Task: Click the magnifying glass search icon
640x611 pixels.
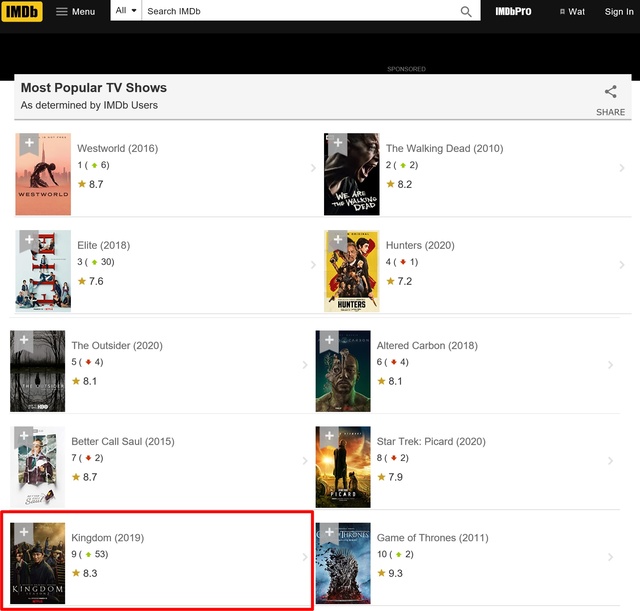Action: tap(466, 11)
